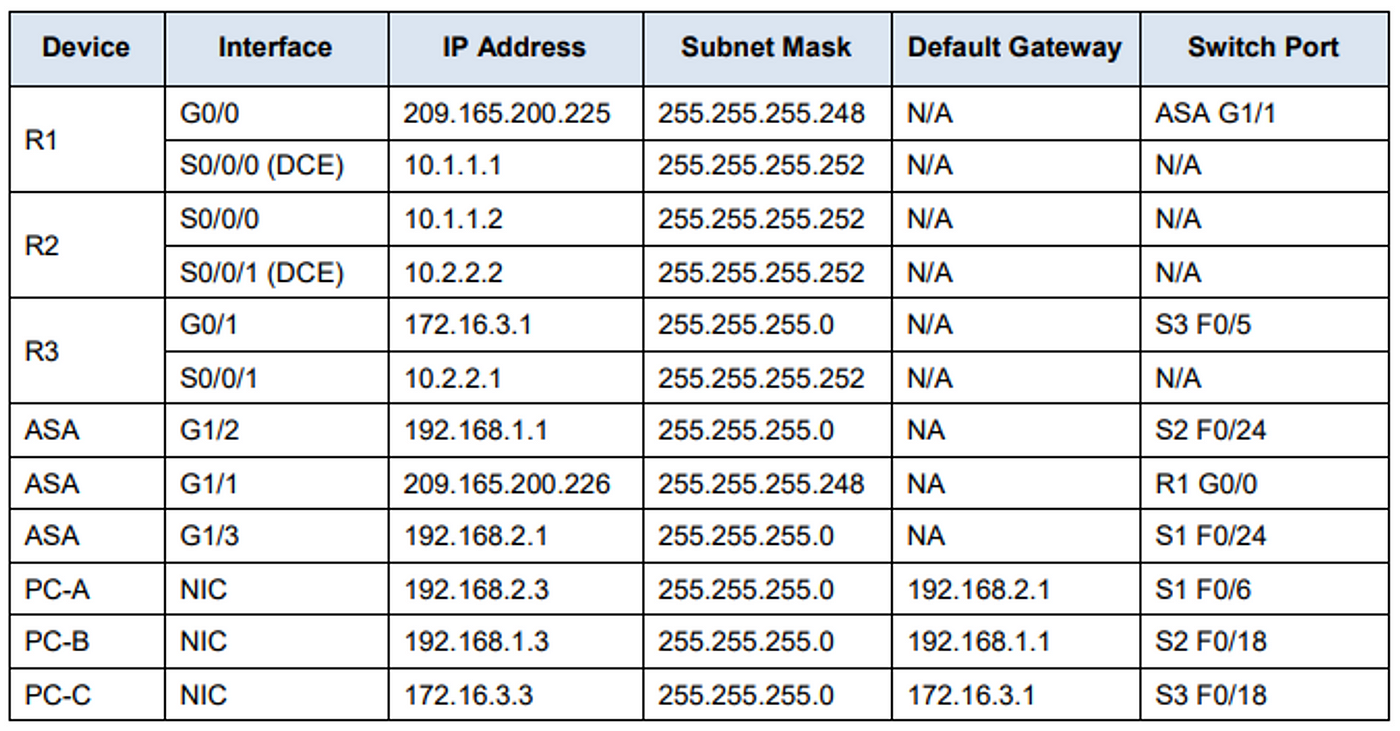Select the R1 device cell
Image resolution: width=1400 pixels, height=731 pixels.
(41, 140)
